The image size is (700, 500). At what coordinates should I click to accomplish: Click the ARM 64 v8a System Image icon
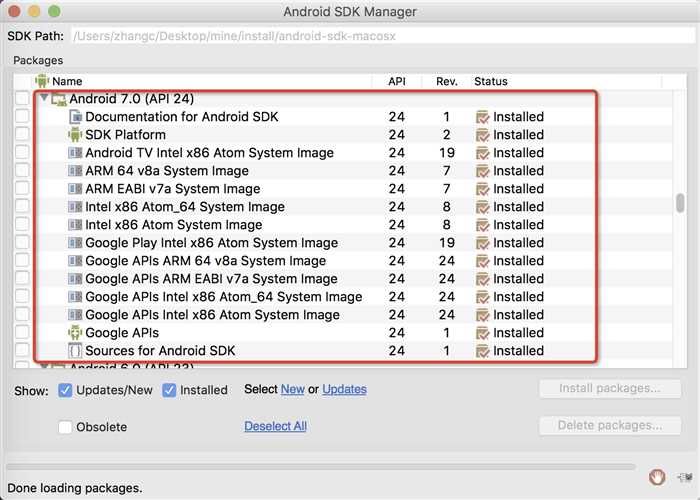coord(75,171)
